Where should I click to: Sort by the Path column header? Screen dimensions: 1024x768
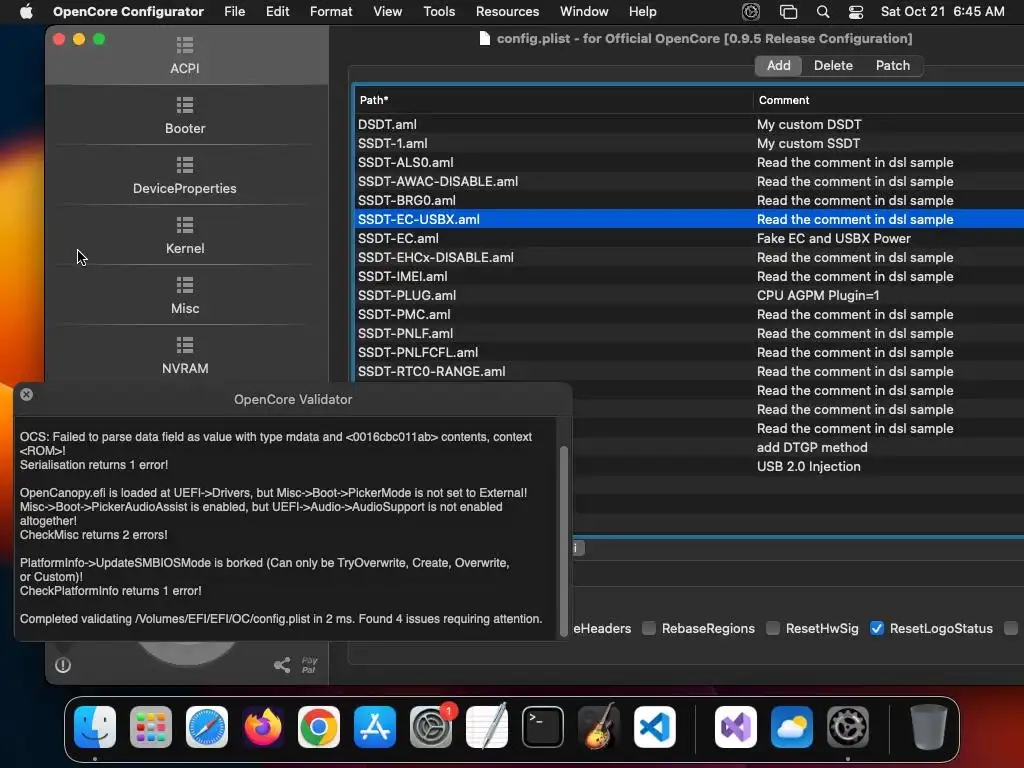point(554,100)
